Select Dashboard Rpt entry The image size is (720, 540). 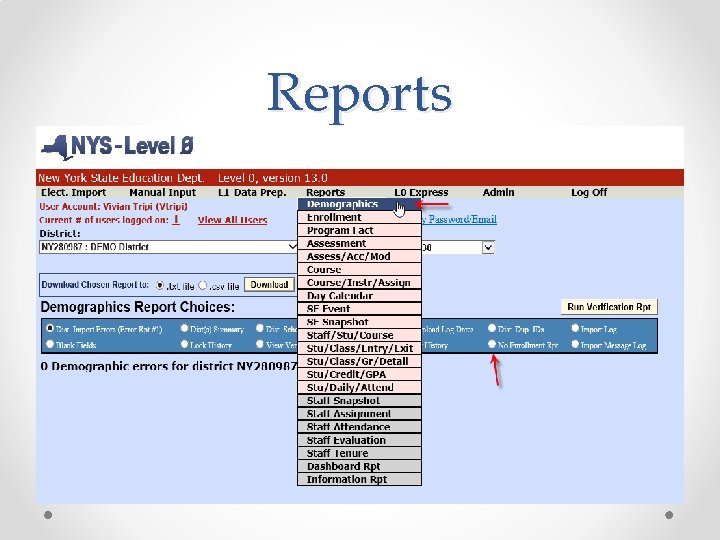click(359, 466)
